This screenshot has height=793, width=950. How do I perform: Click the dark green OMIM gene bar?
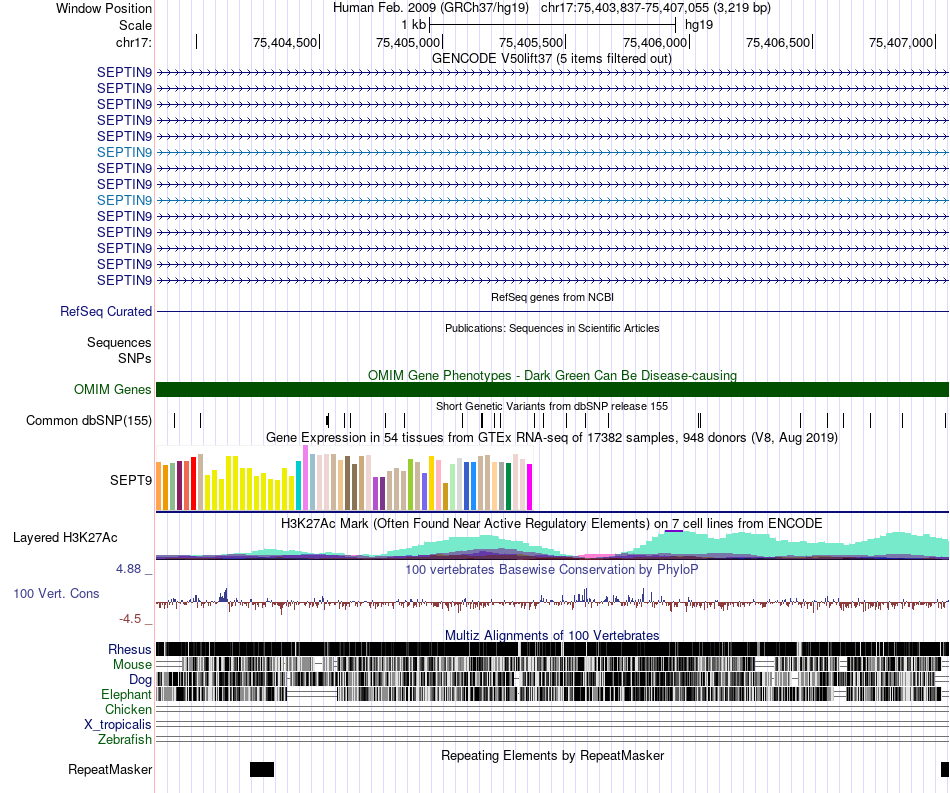tap(552, 390)
